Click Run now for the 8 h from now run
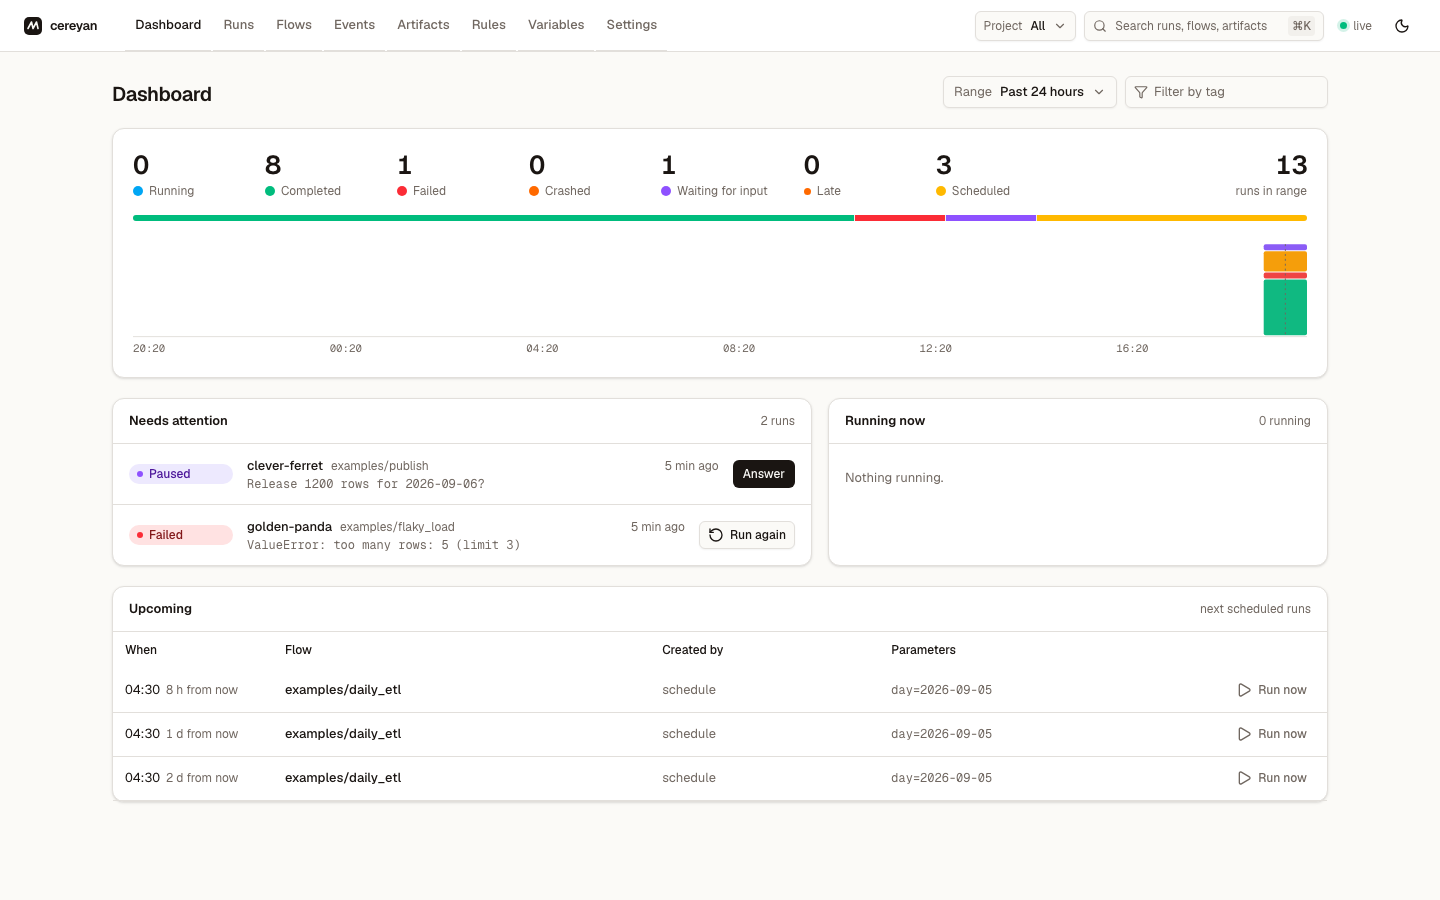The image size is (1440, 900). click(1272, 690)
